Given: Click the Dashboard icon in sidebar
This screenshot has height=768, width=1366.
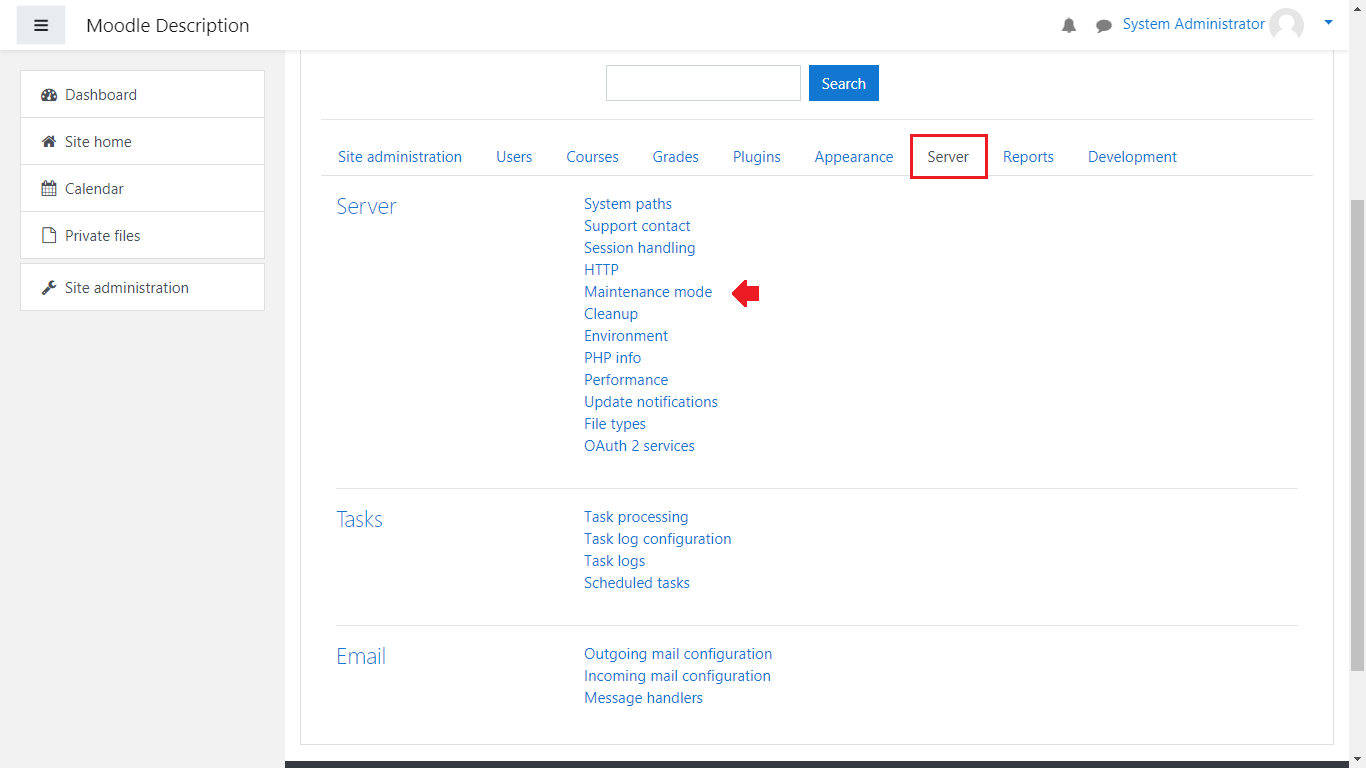Looking at the screenshot, I should coord(49,95).
